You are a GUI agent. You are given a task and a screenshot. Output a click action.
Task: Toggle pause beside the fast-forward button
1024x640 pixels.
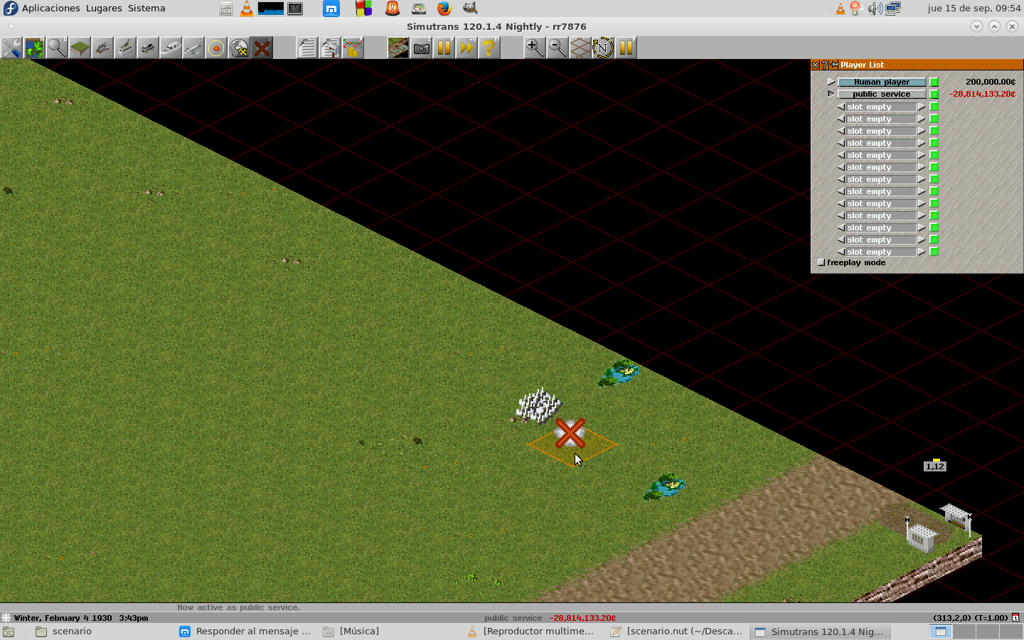(444, 48)
